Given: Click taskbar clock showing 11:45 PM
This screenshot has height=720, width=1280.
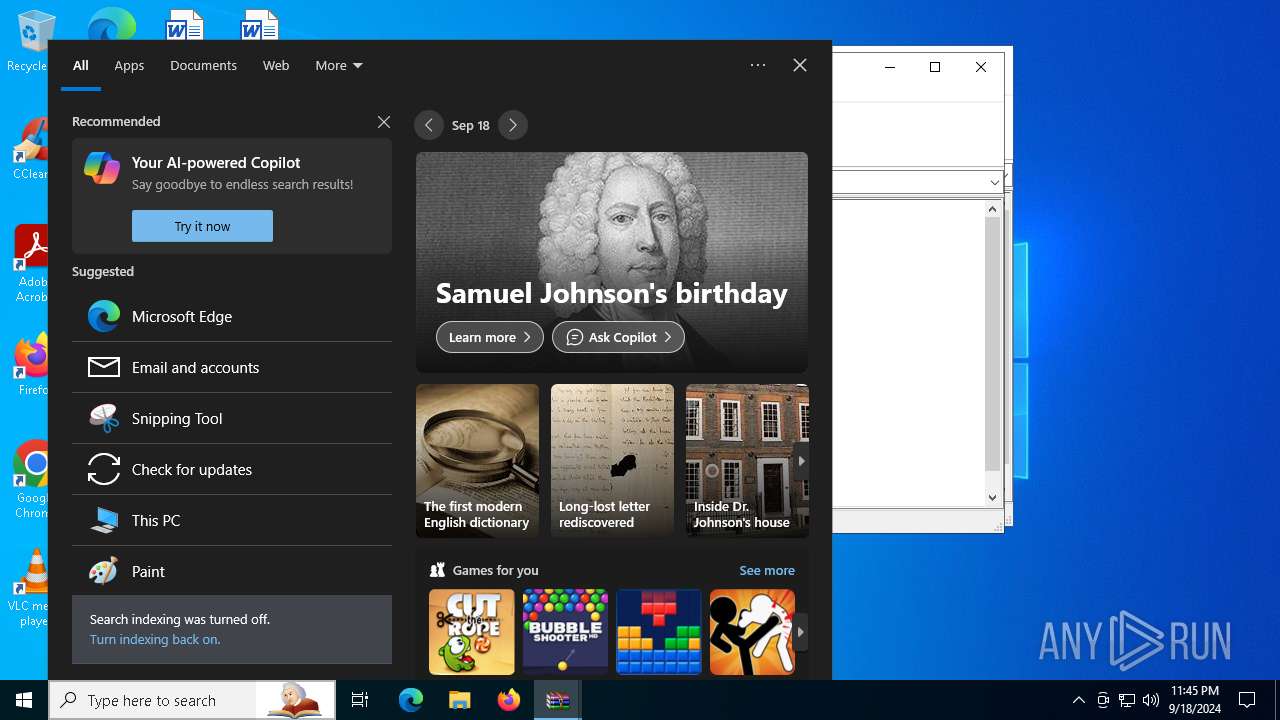Looking at the screenshot, I should coord(1195,700).
